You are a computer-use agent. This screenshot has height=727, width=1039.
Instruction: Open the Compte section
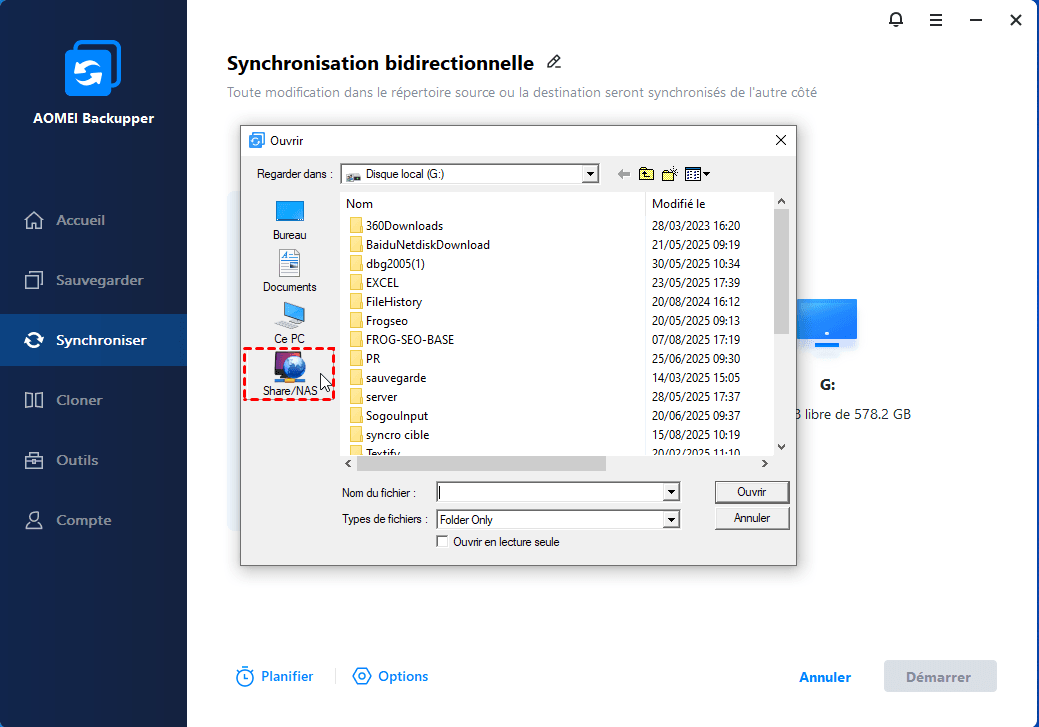click(93, 520)
